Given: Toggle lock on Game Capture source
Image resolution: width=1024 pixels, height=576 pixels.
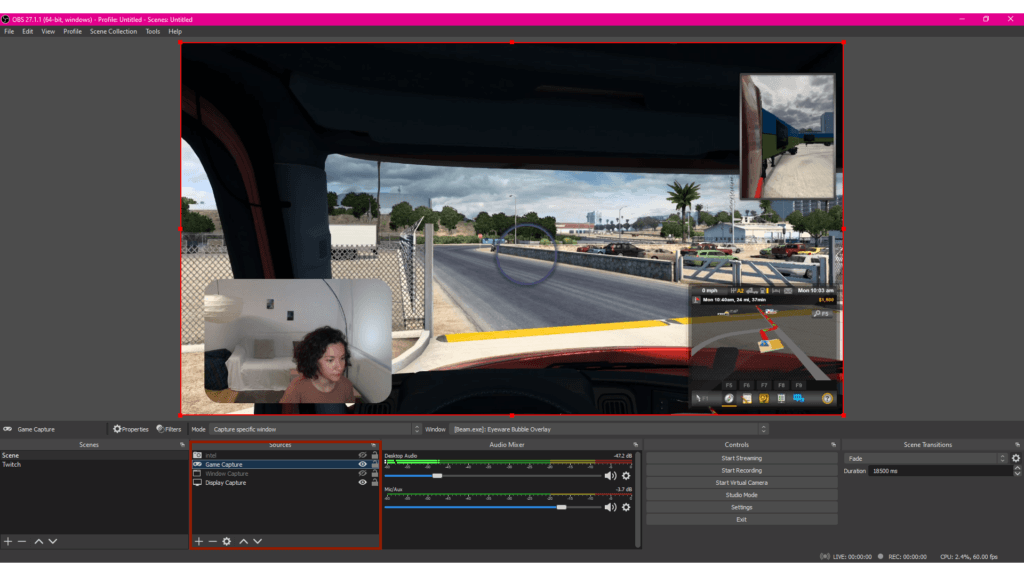Looking at the screenshot, I should pos(375,464).
